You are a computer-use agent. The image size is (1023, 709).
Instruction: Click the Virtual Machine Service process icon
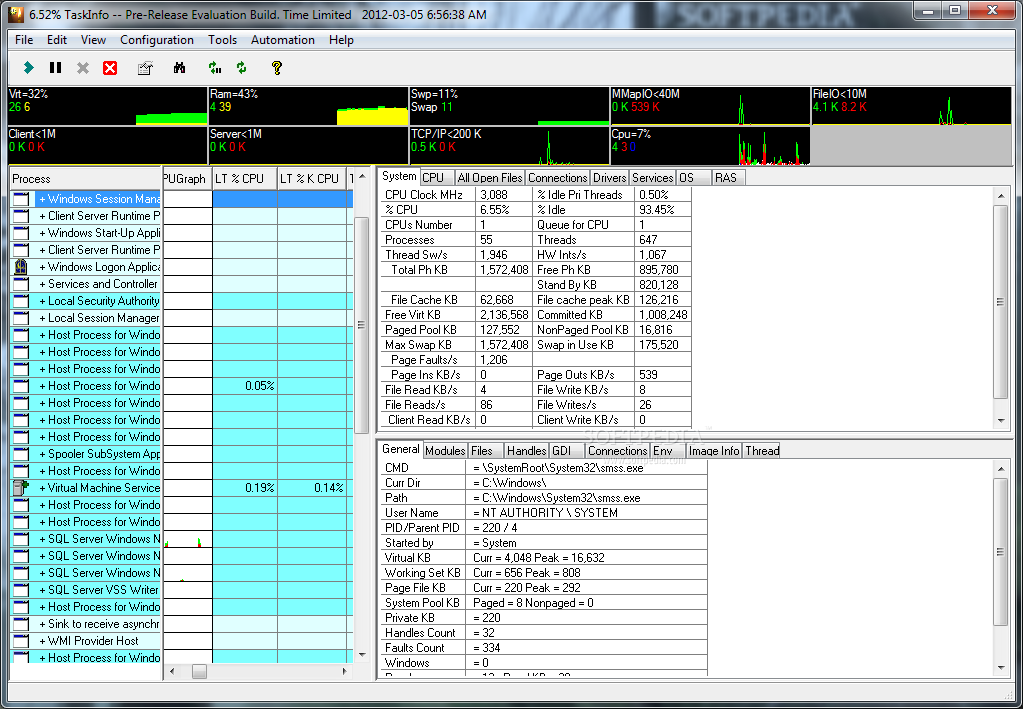(x=21, y=487)
